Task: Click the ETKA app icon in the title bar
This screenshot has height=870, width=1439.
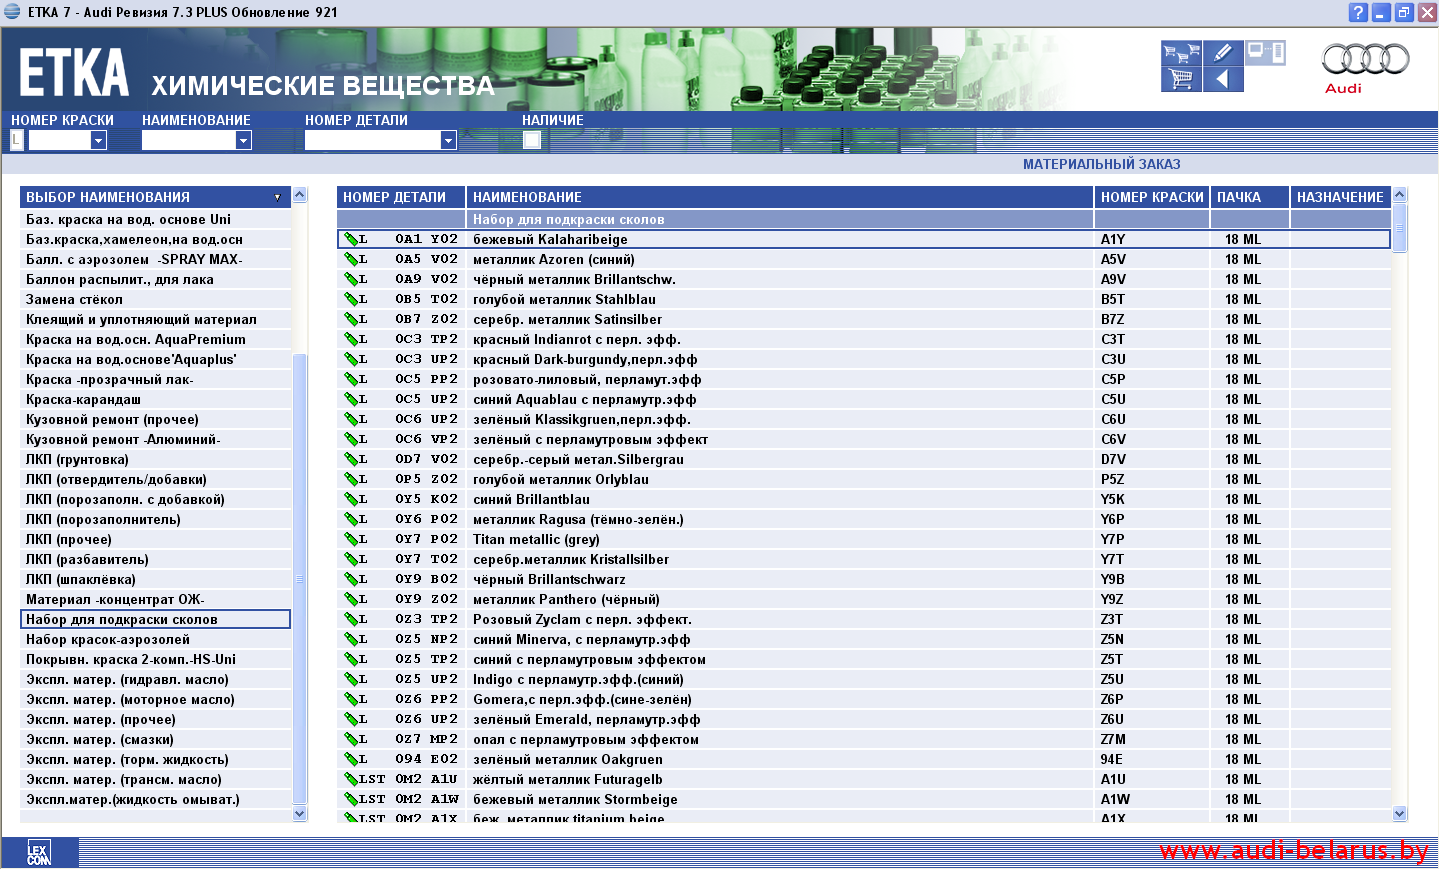Action: [x=12, y=12]
